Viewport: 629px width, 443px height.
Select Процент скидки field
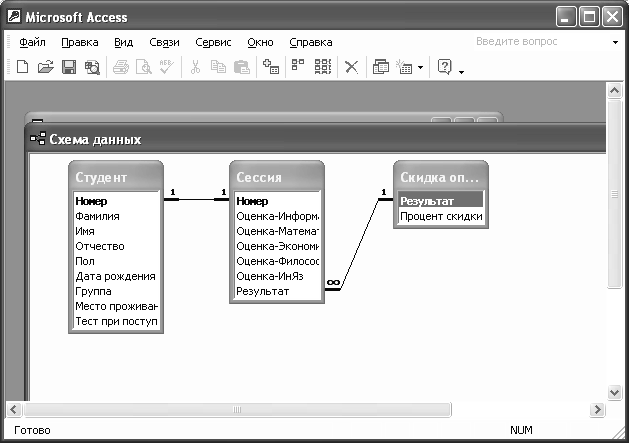pyautogui.click(x=441, y=216)
